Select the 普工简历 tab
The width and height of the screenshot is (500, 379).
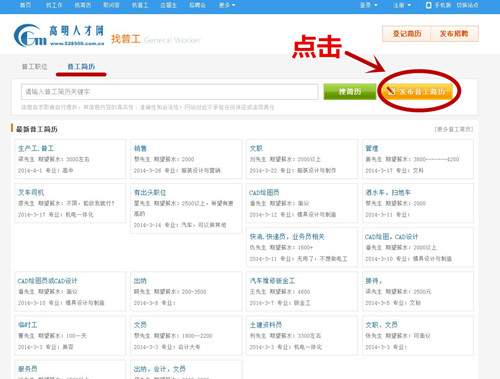pyautogui.click(x=81, y=67)
